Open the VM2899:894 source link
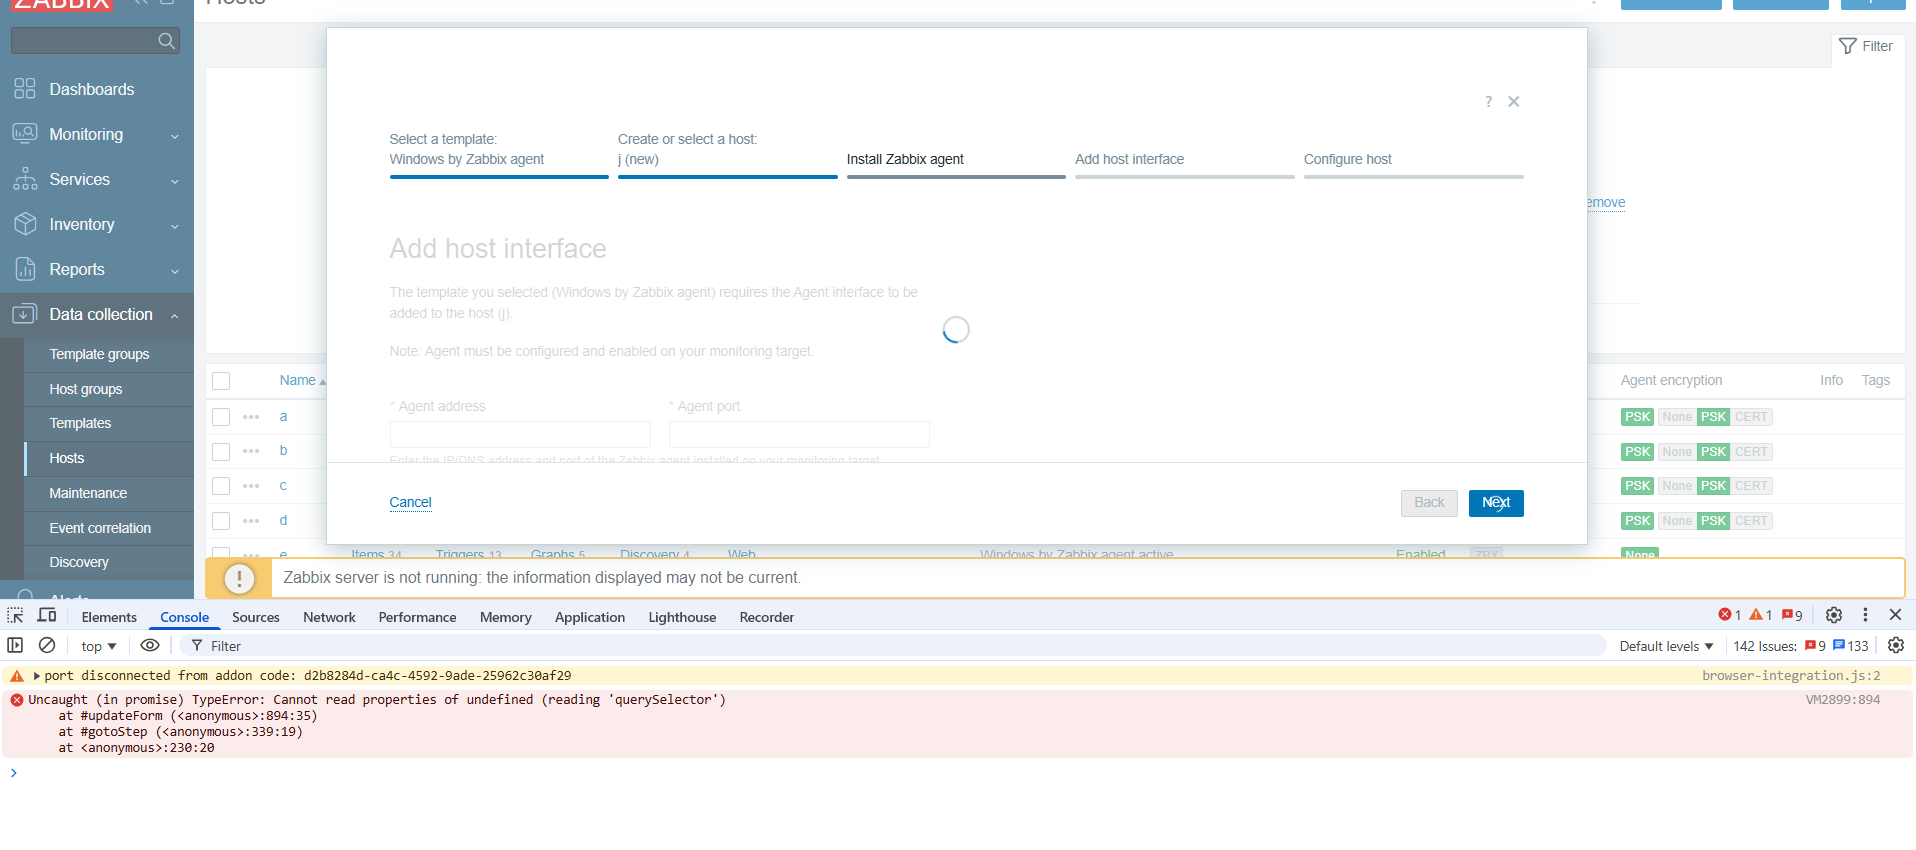 pos(1842,700)
